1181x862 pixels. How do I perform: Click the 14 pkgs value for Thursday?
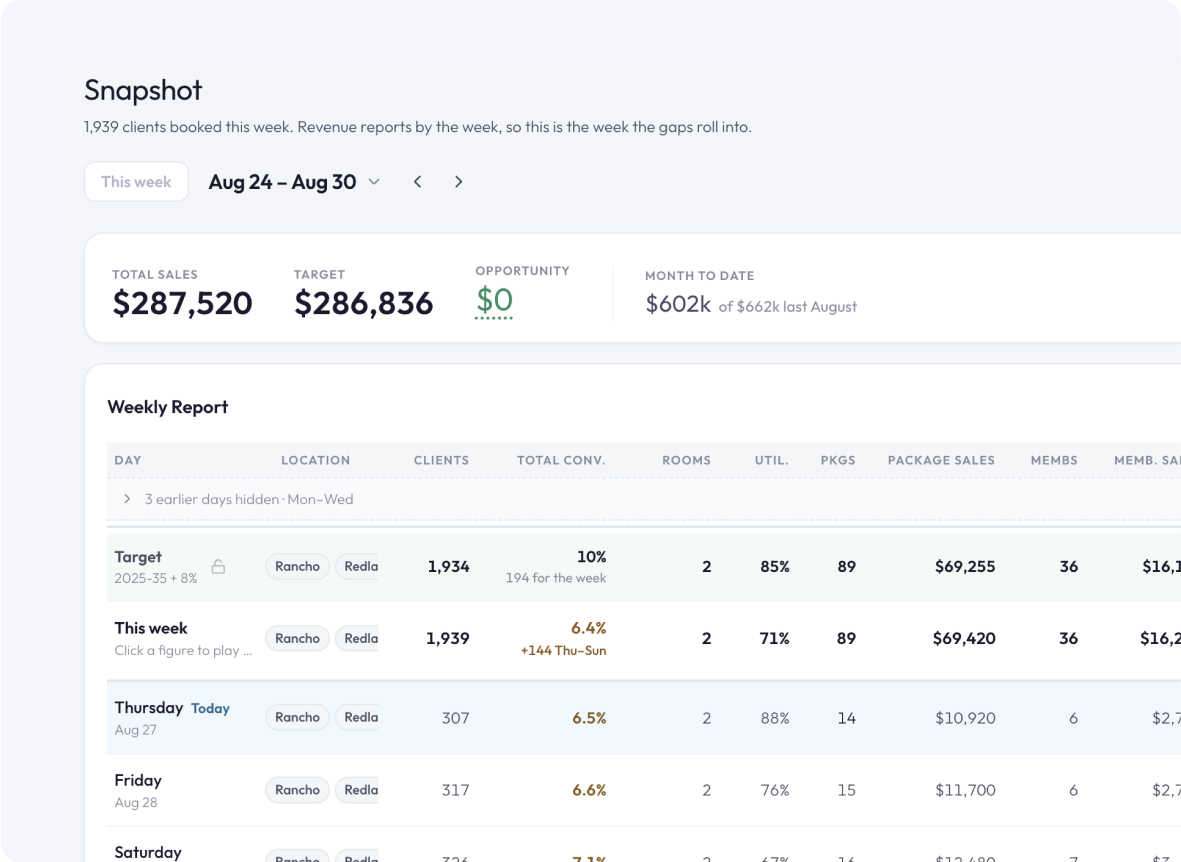(847, 718)
